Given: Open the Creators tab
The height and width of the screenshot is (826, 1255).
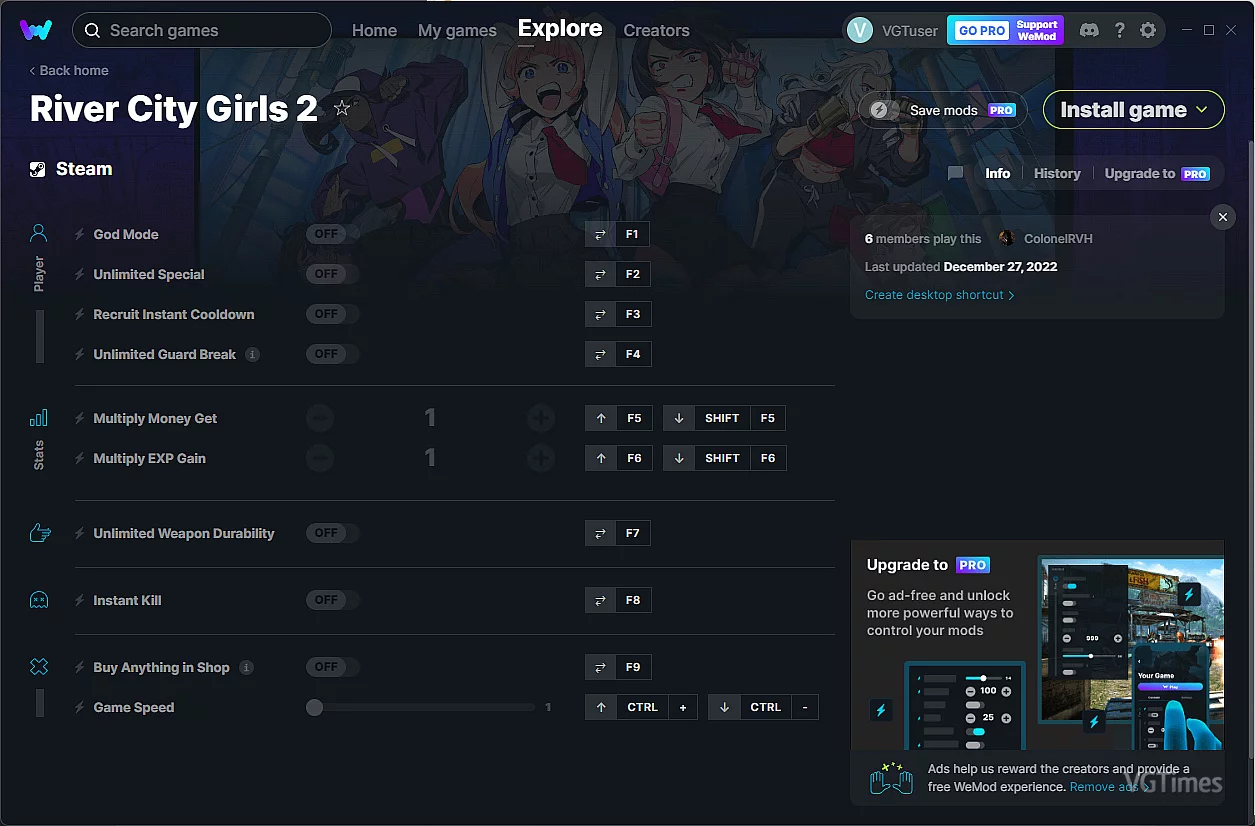Looking at the screenshot, I should [x=656, y=30].
